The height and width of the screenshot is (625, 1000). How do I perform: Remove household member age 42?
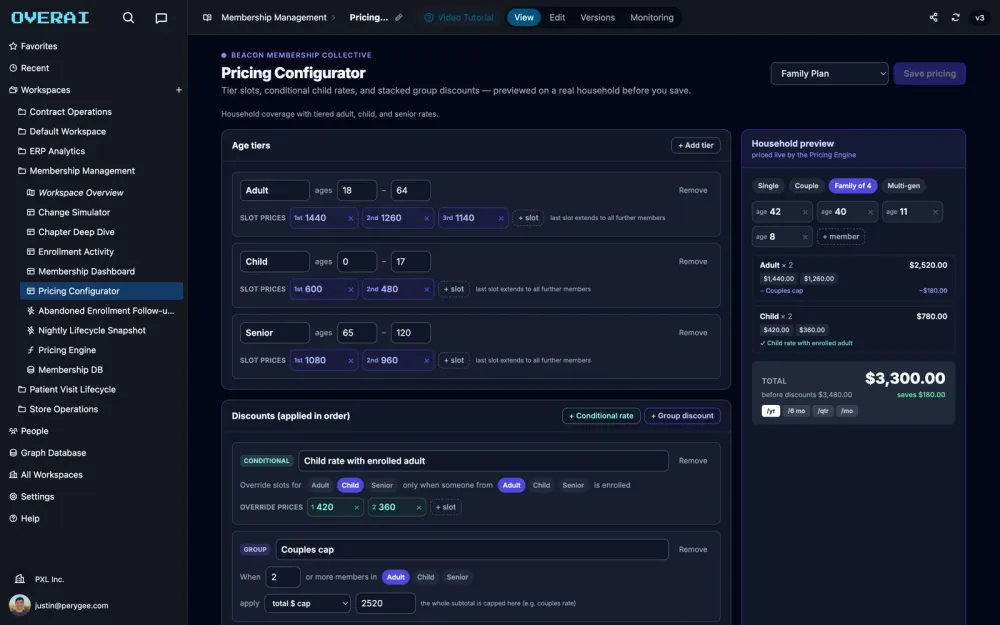click(805, 212)
